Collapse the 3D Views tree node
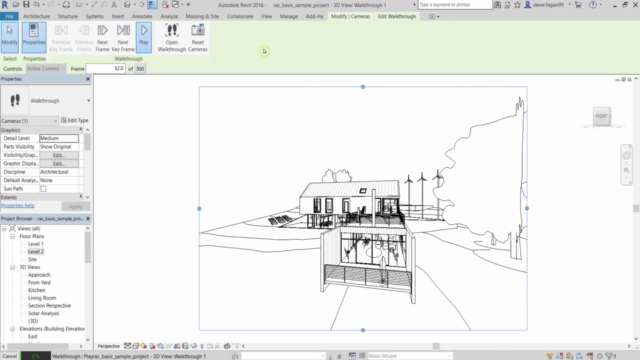 [x=13, y=267]
